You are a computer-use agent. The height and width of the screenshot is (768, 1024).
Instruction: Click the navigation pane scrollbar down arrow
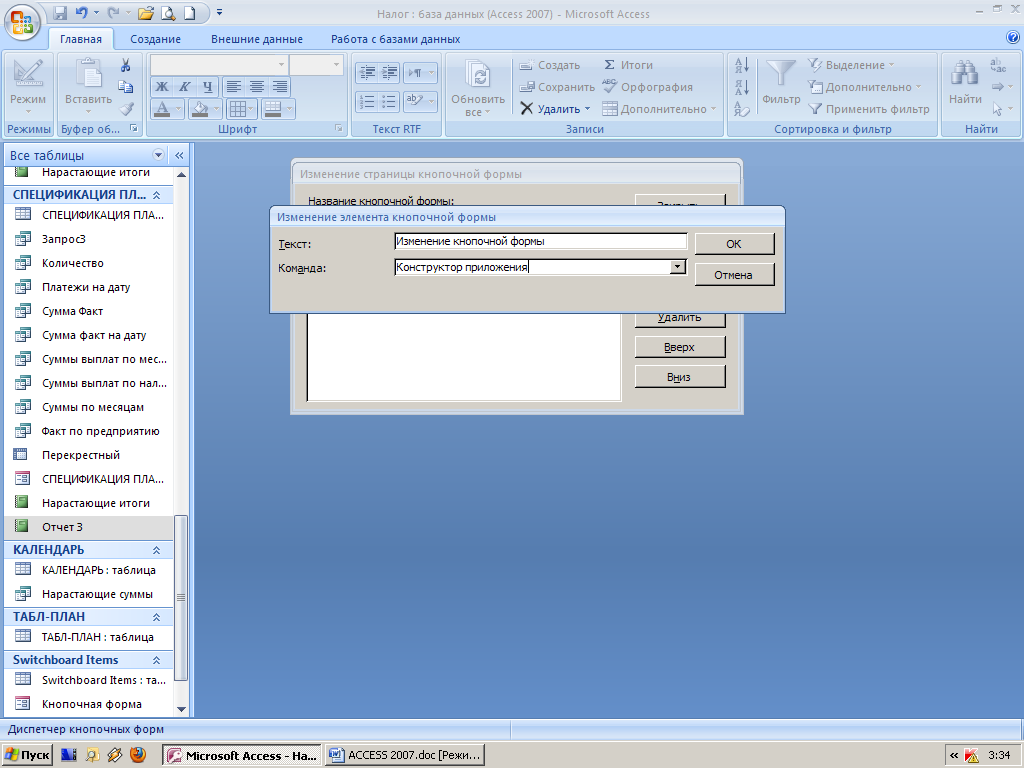pyautogui.click(x=182, y=709)
